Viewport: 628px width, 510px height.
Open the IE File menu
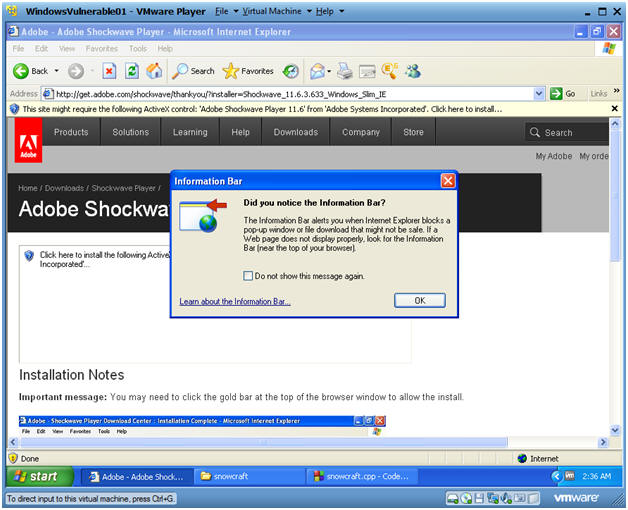coord(18,49)
